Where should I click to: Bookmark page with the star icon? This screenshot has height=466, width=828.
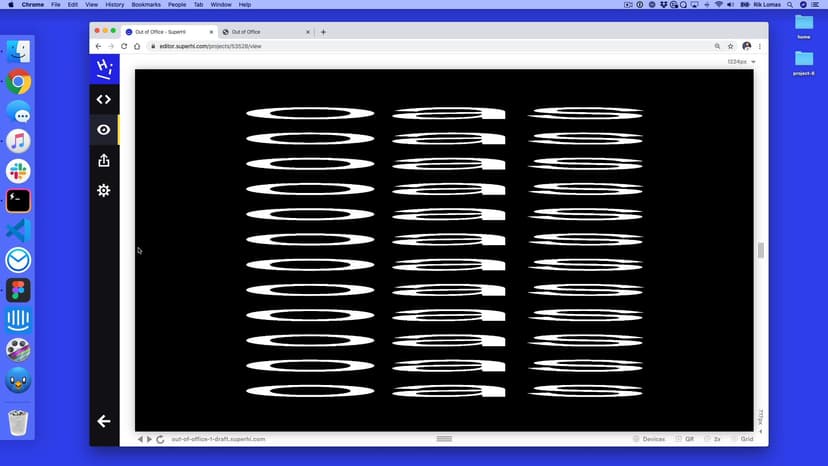[731, 46]
